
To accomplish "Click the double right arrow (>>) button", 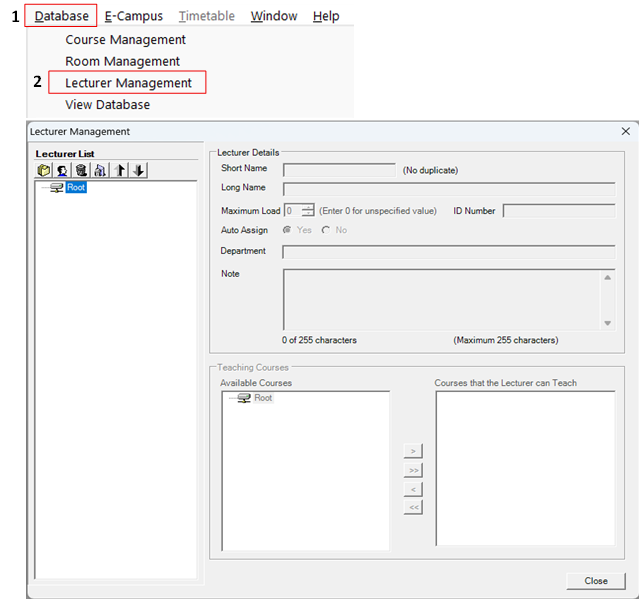I will coord(413,470).
